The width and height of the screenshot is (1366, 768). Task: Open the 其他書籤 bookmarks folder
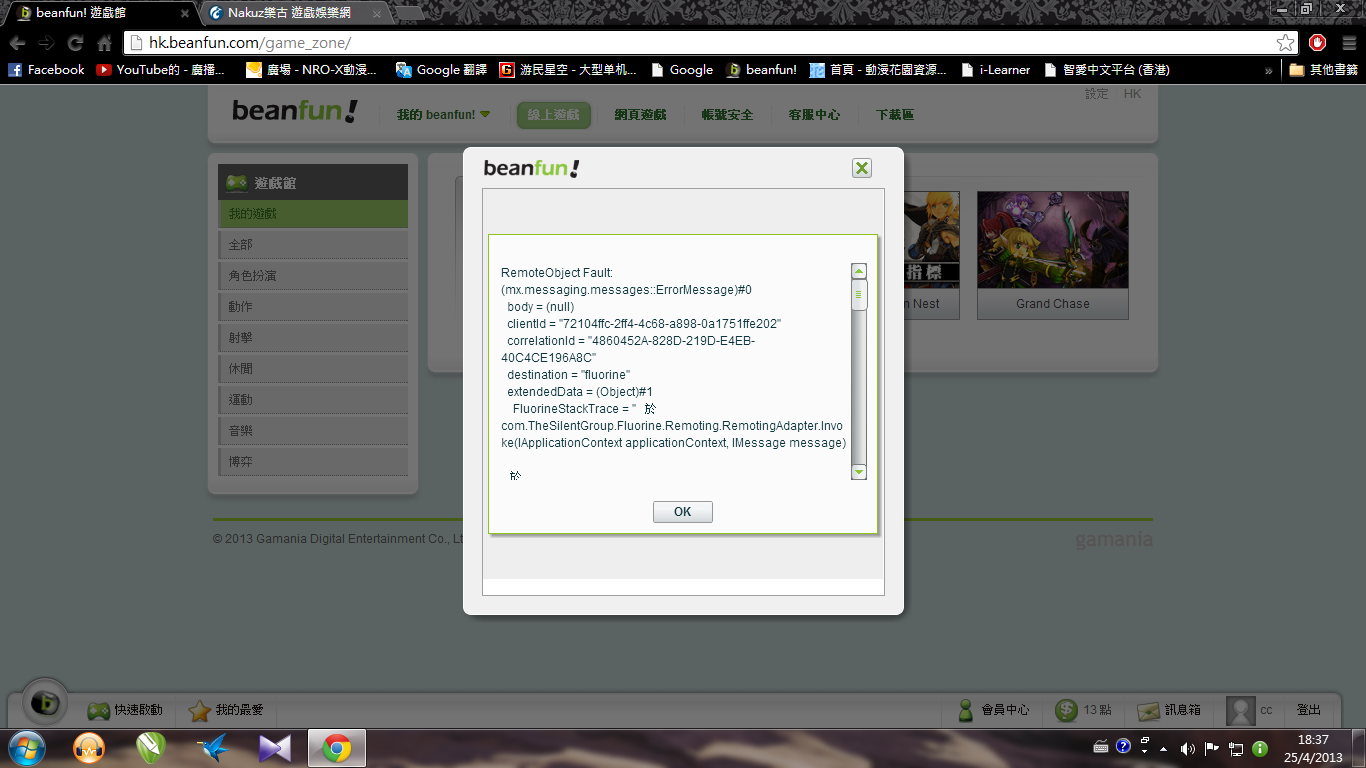point(1323,70)
